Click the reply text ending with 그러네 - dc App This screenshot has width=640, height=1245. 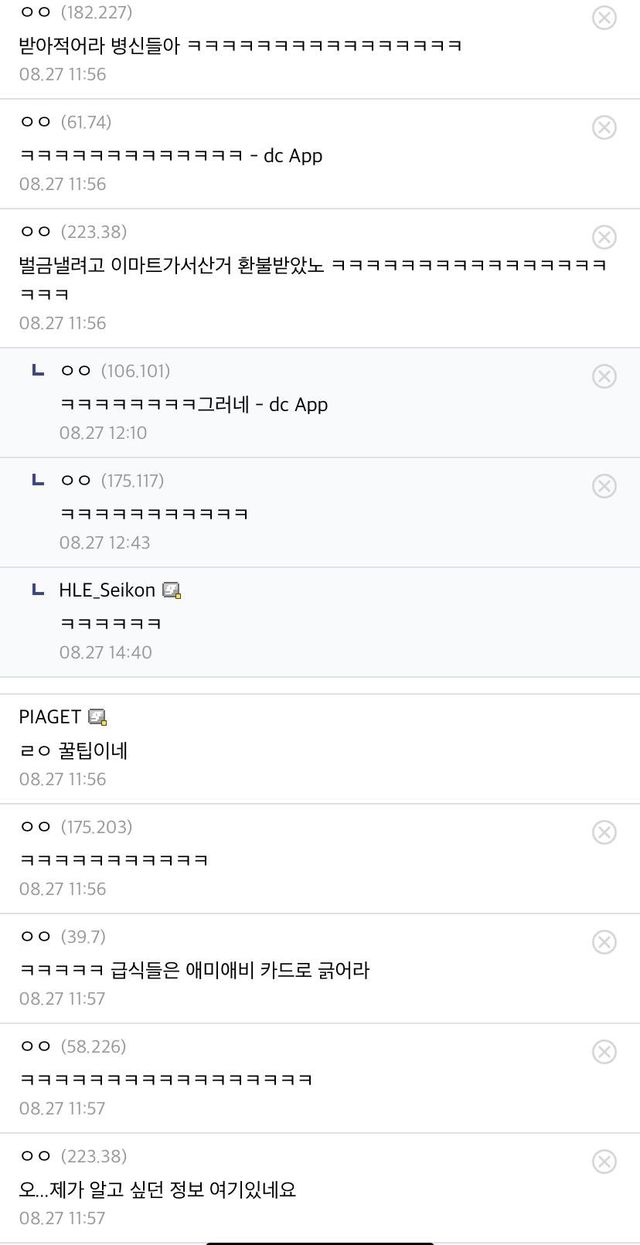click(x=194, y=404)
